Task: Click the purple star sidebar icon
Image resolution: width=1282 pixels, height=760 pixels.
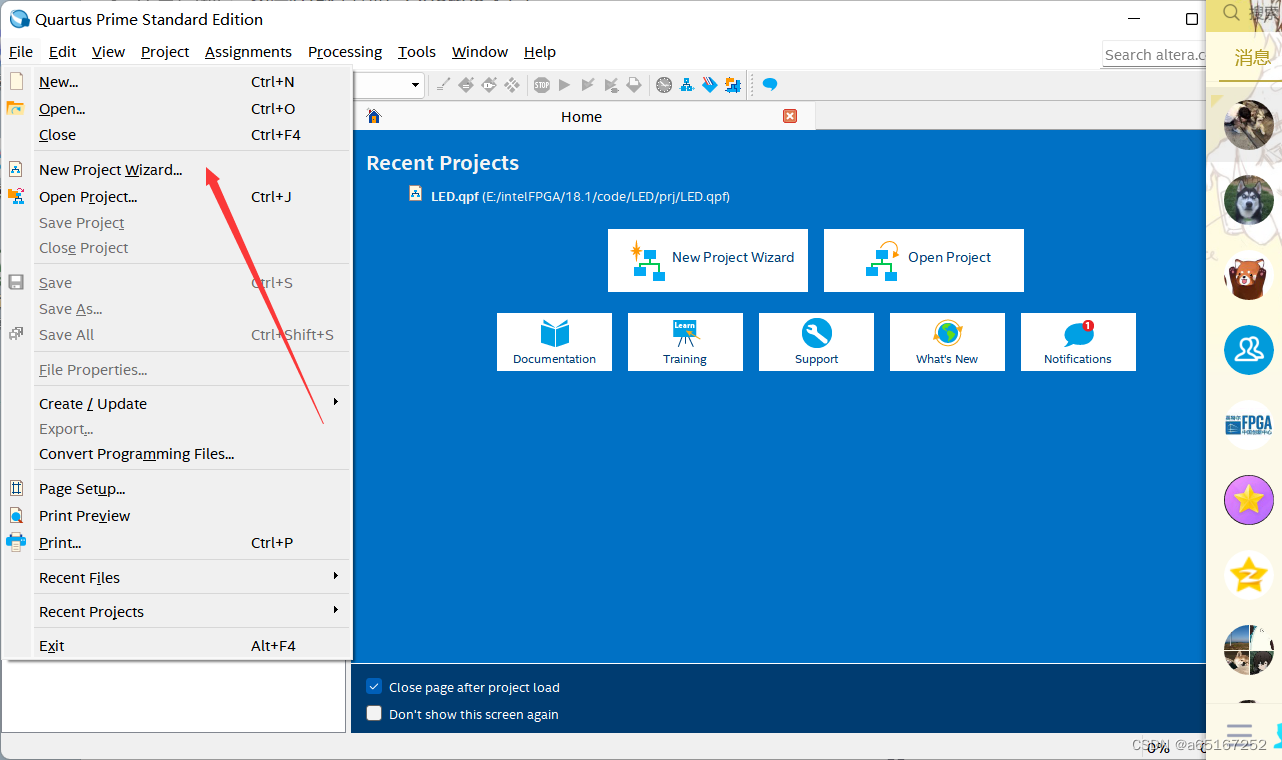Action: coord(1248,500)
